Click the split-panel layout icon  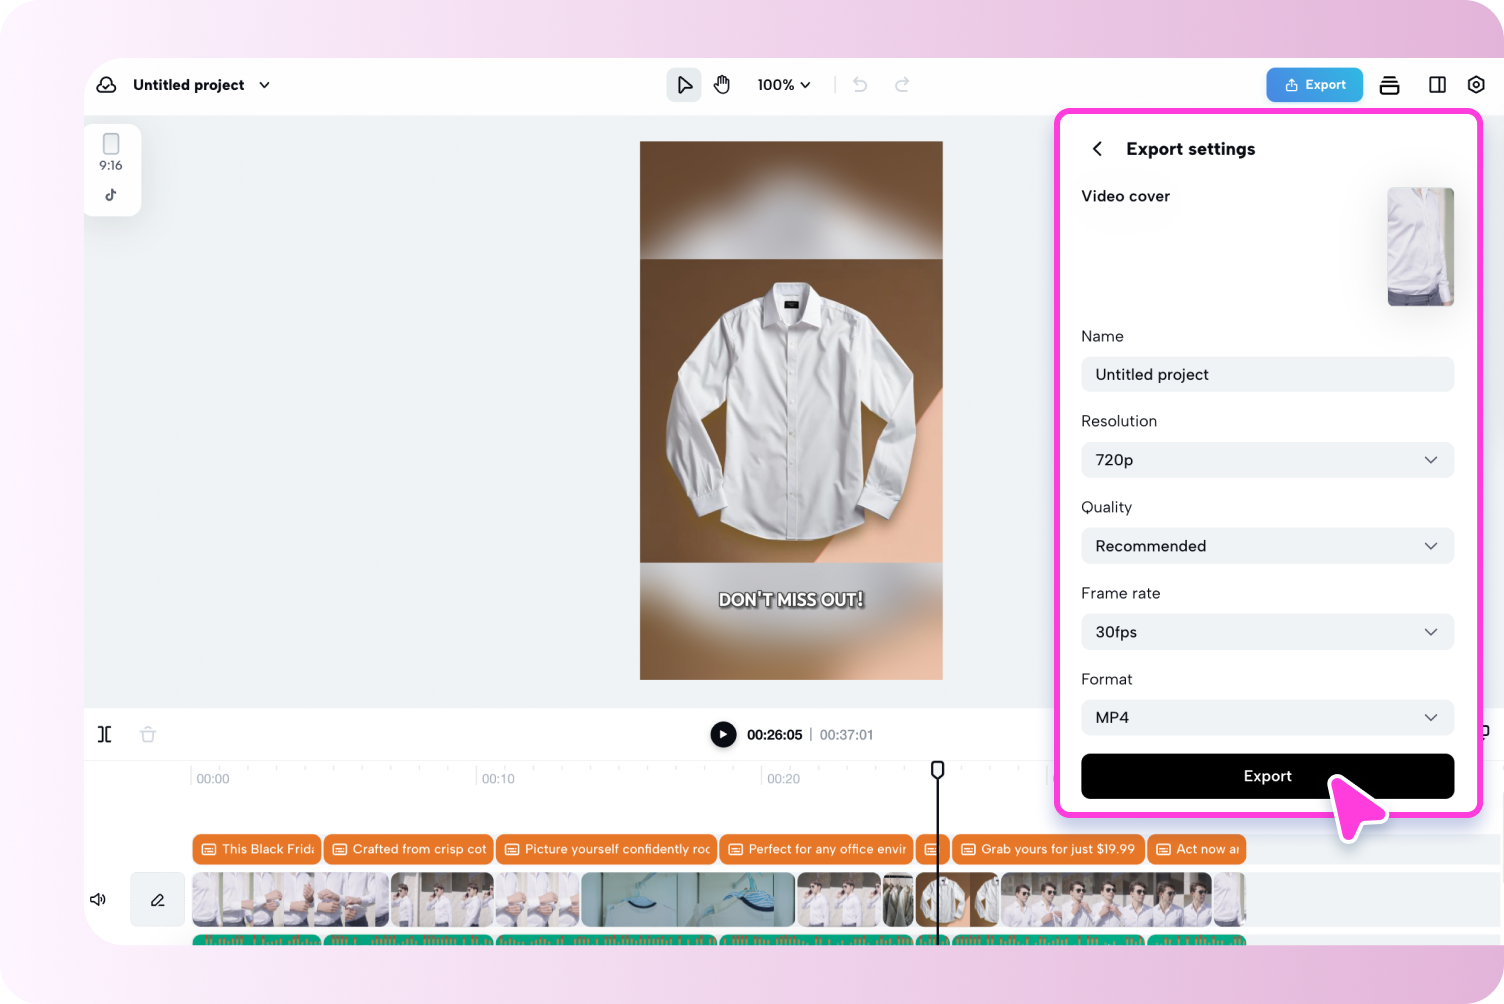click(1437, 84)
